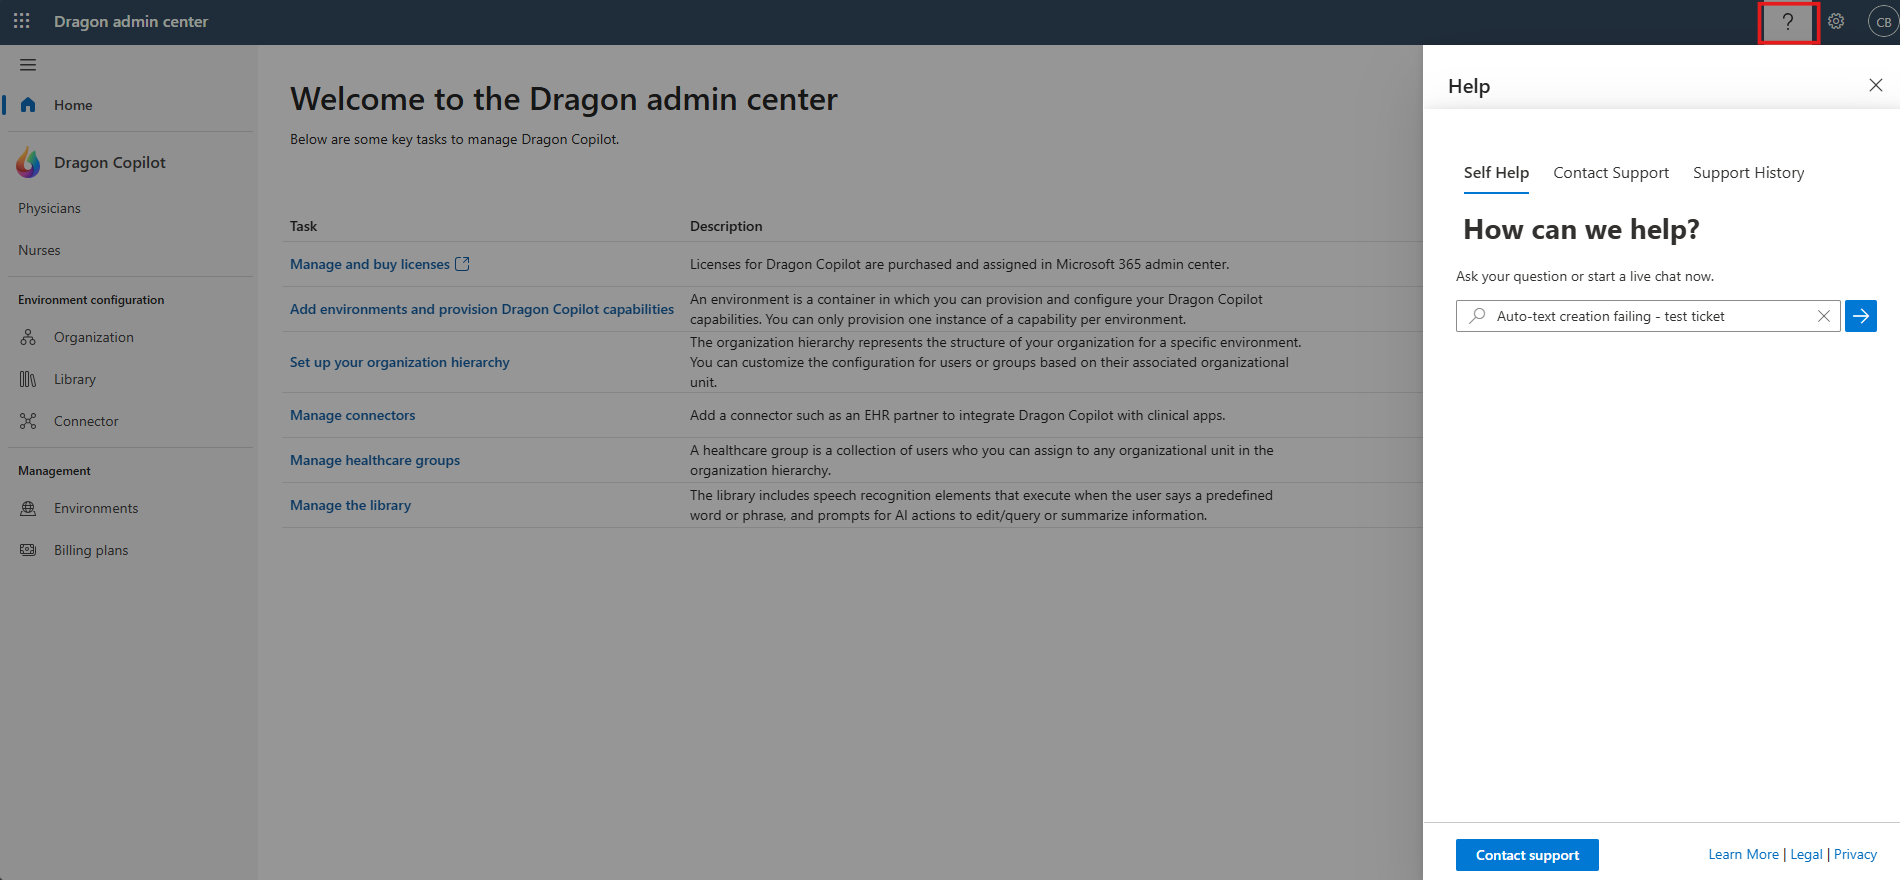Click the Contact support button

coord(1527,855)
